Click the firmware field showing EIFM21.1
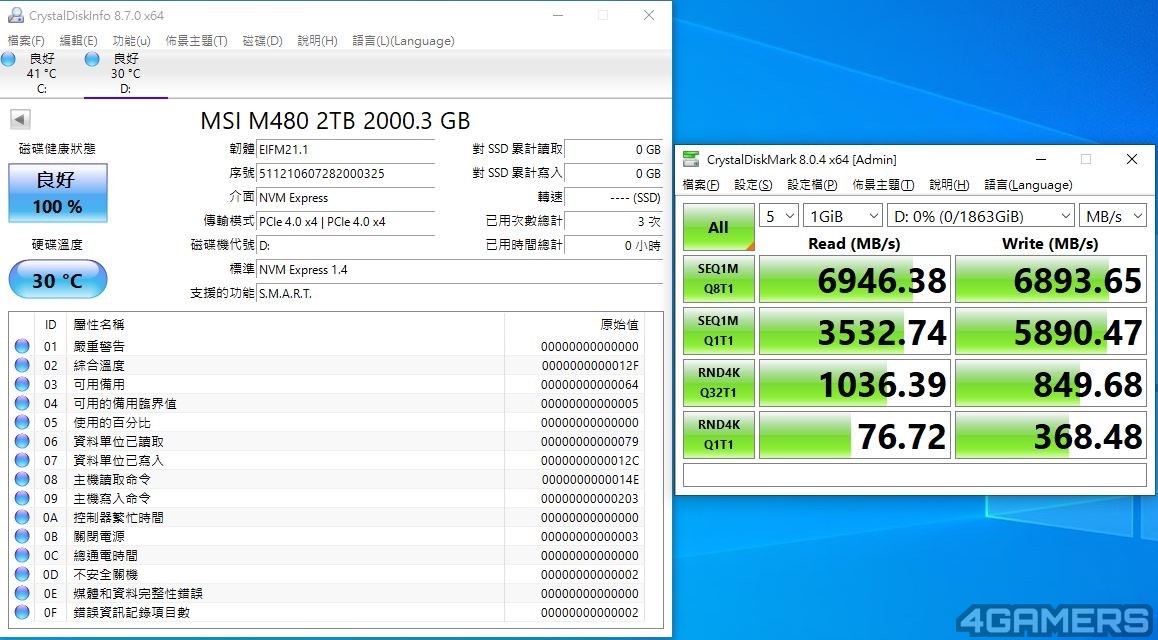This screenshot has height=640, width=1158. (345, 149)
